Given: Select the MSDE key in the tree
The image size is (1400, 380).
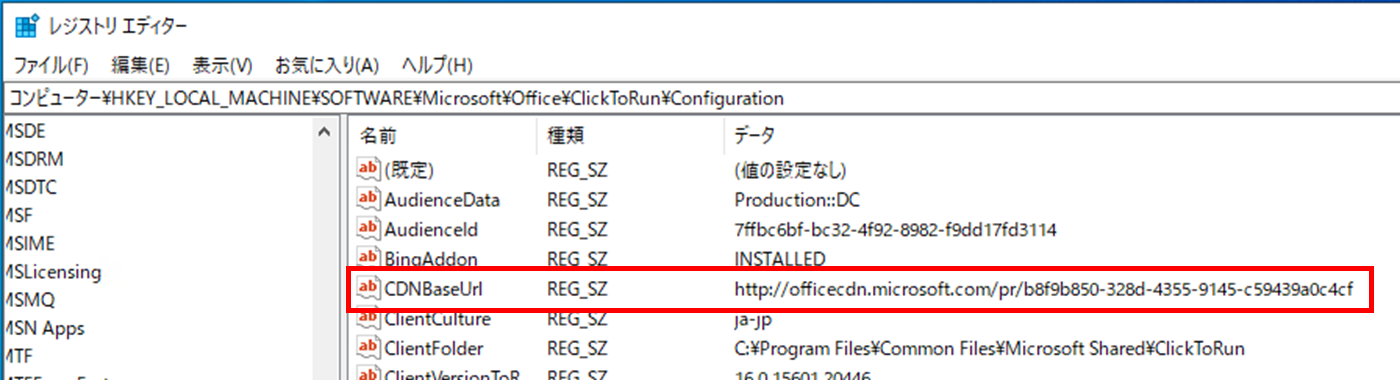Looking at the screenshot, I should pyautogui.click(x=25, y=131).
